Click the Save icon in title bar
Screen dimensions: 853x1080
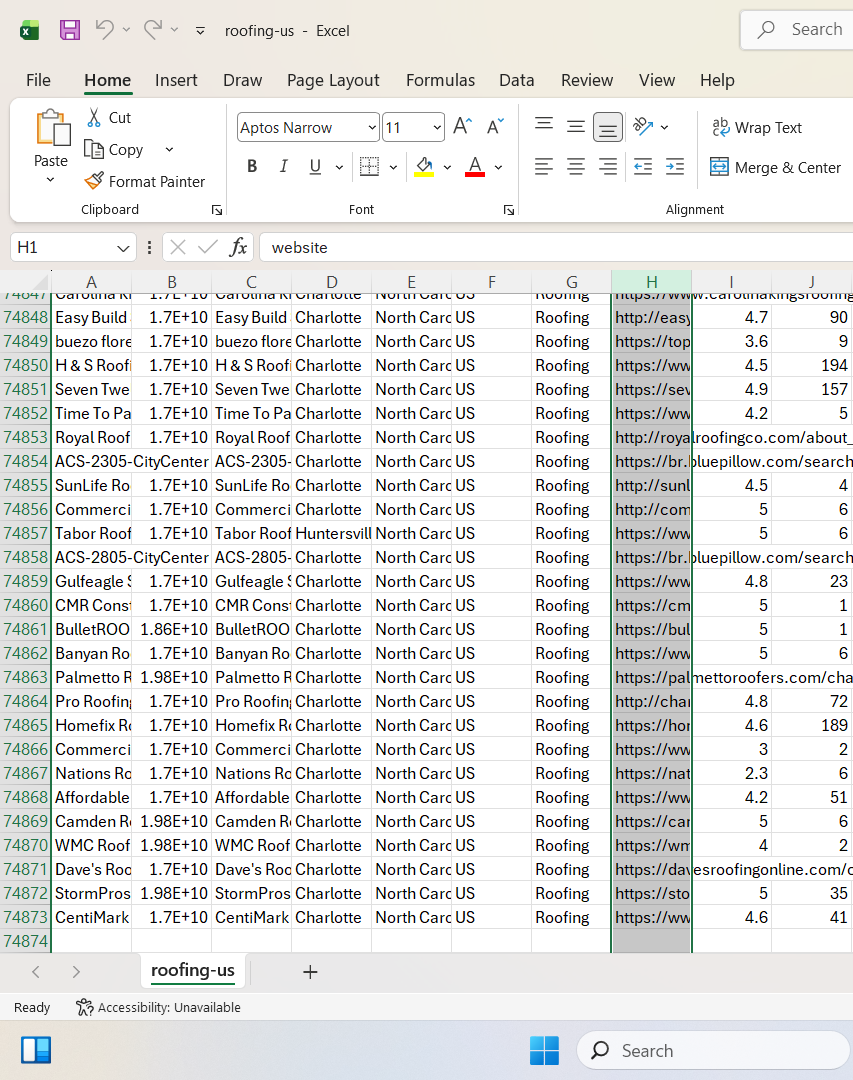[x=70, y=30]
